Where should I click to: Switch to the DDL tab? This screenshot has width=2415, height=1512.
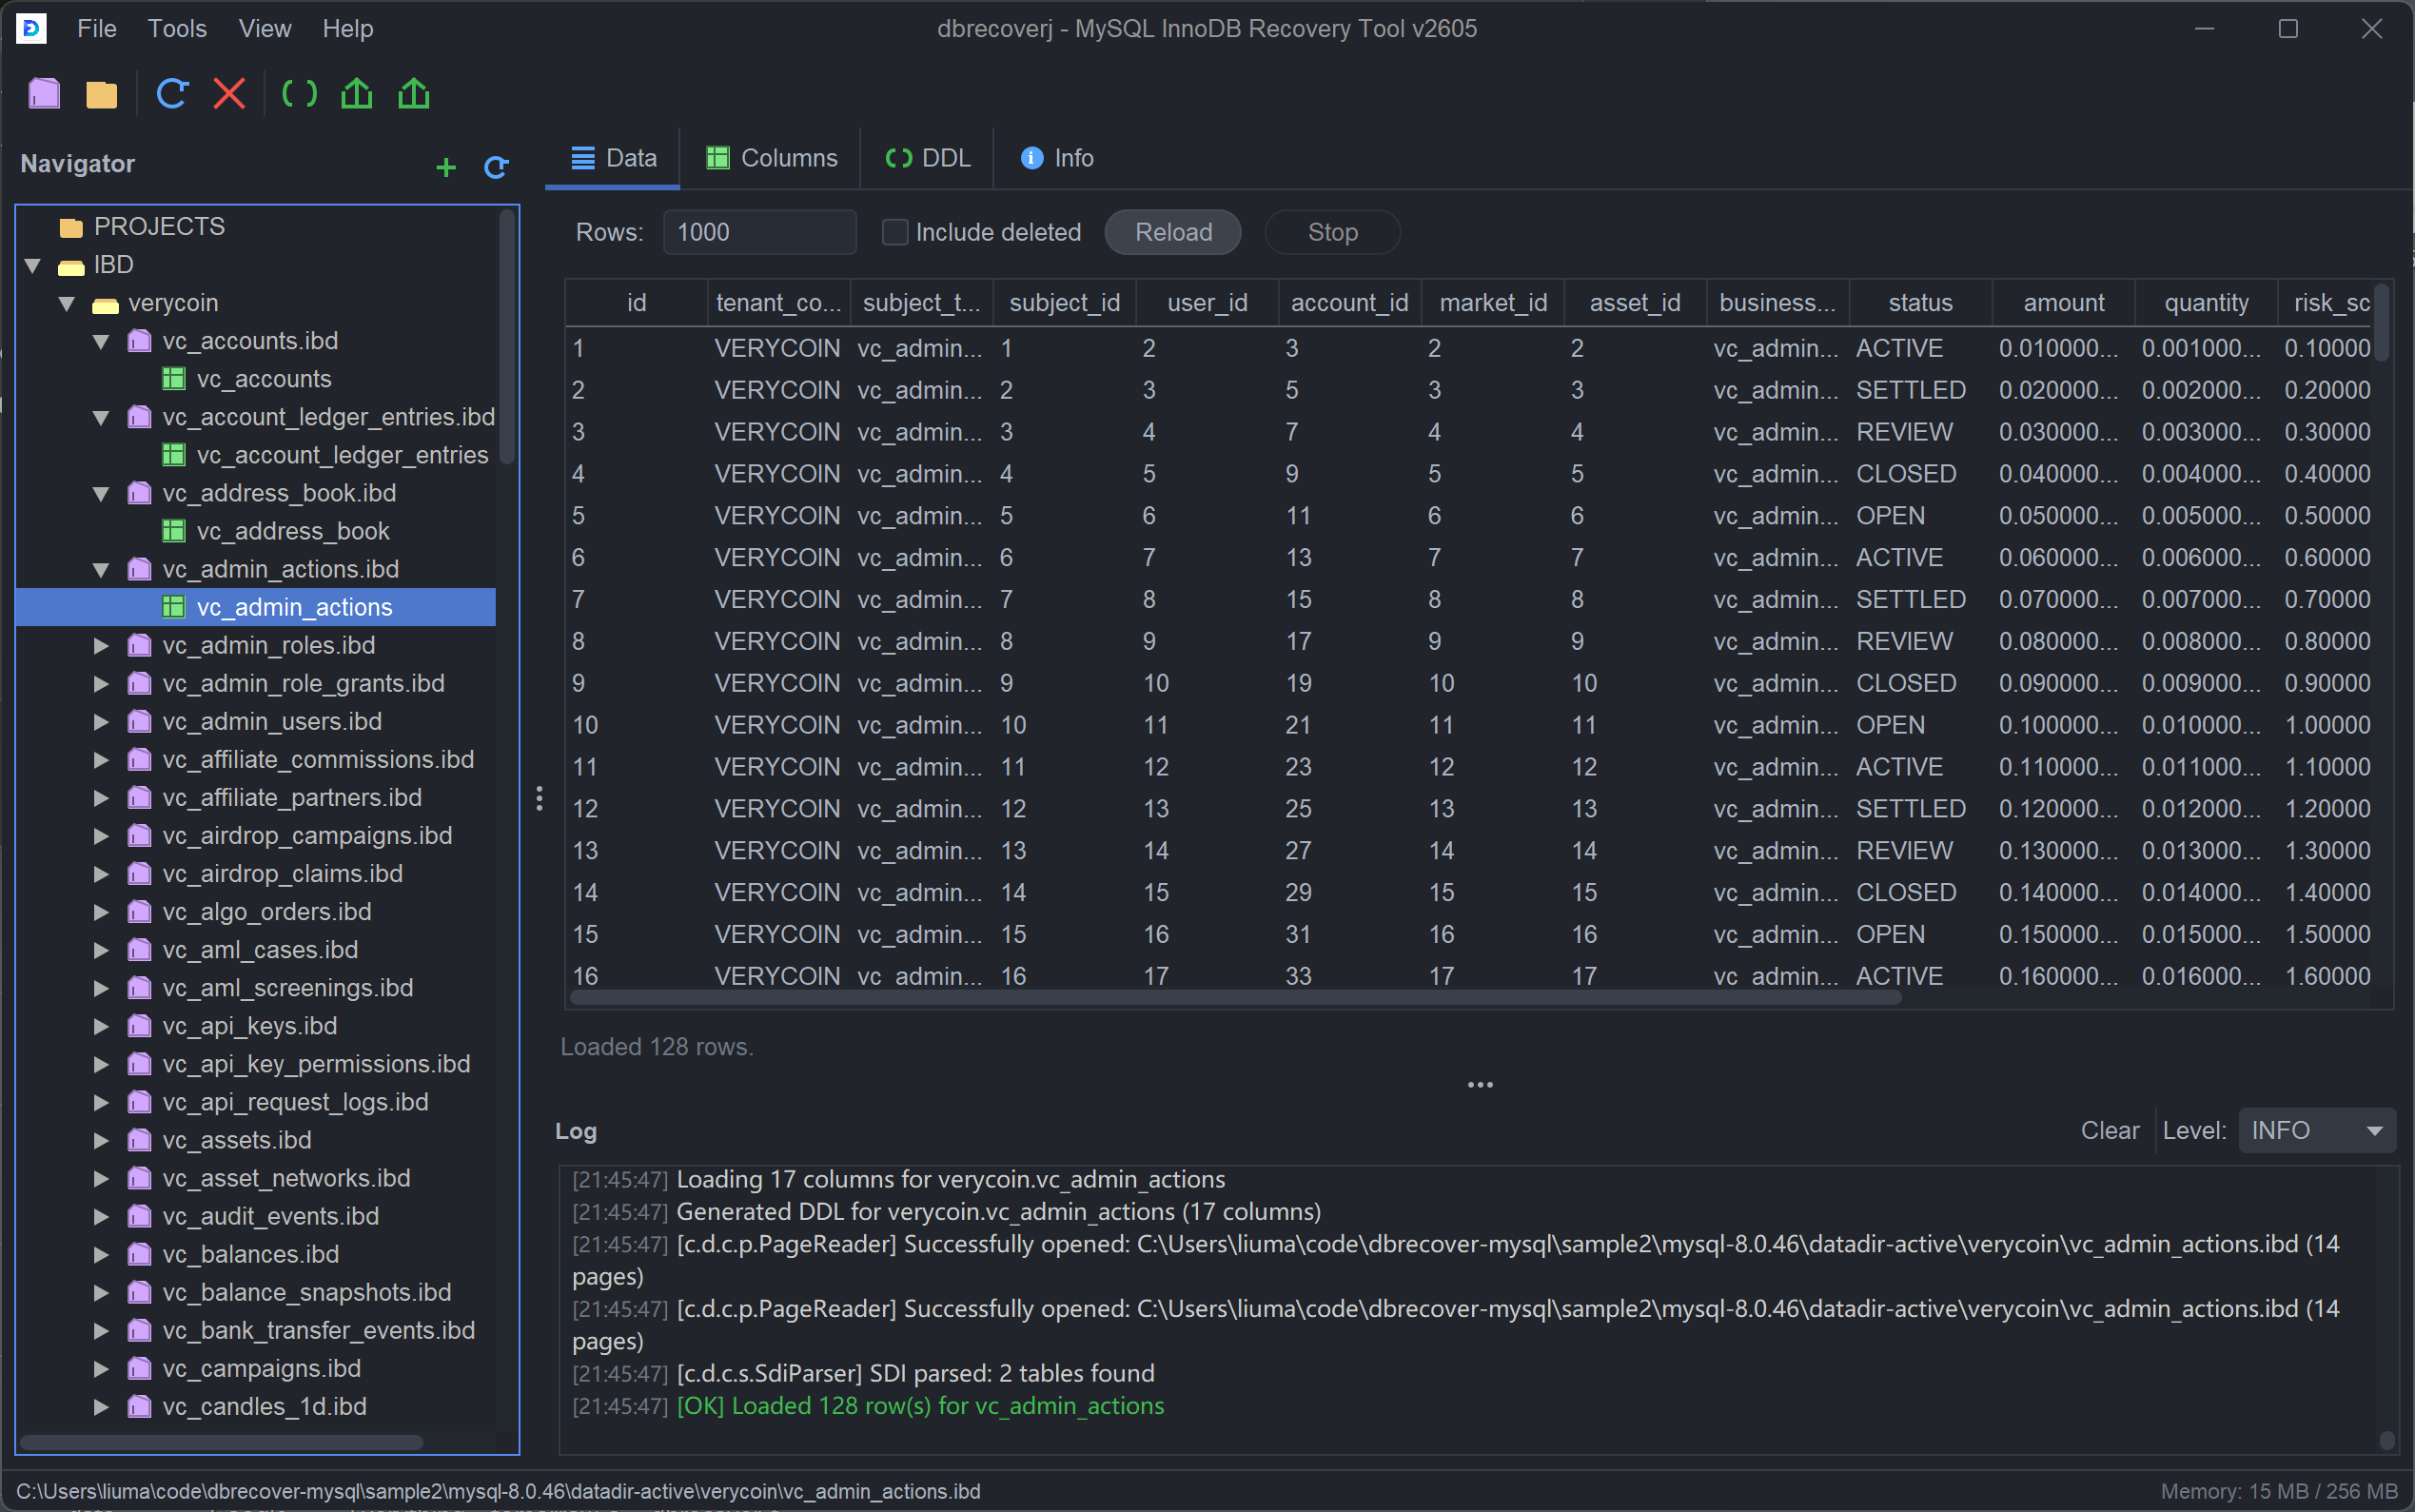928,158
